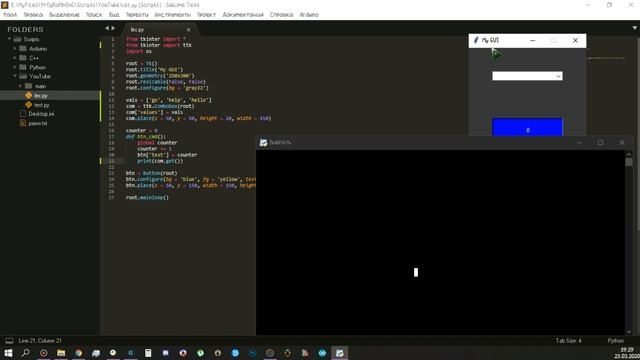Image resolution: width=640 pixels, height=360 pixels.
Task: Click the 'import os' code line
Action: 139,51
